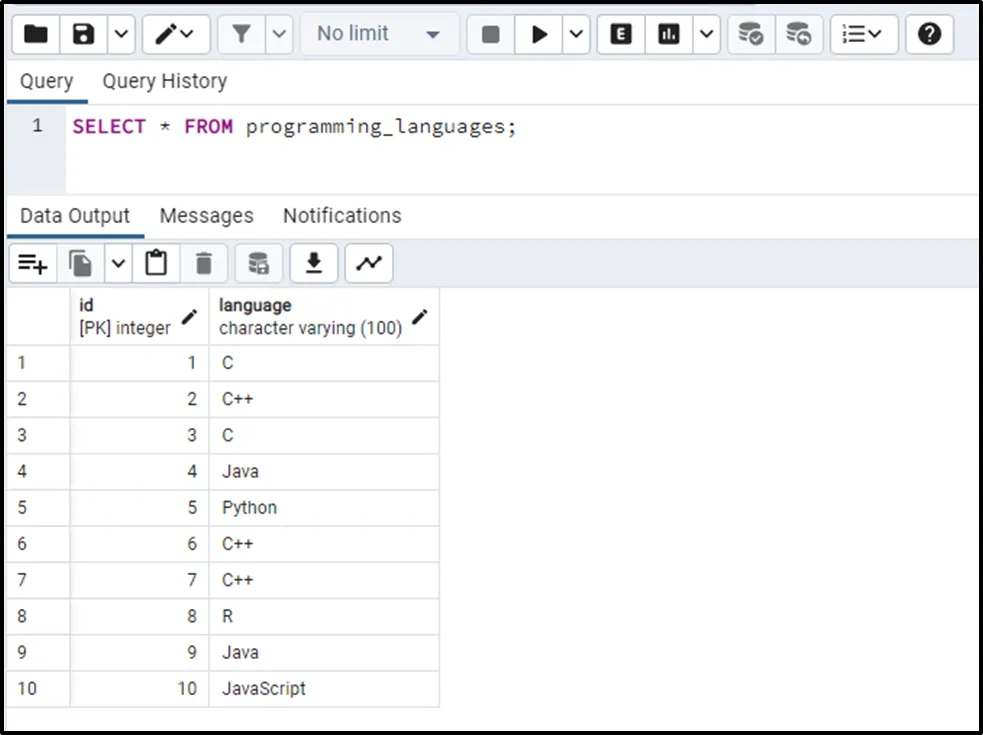
Task: Click the edit pencil on the language column header
Action: pyautogui.click(x=420, y=317)
